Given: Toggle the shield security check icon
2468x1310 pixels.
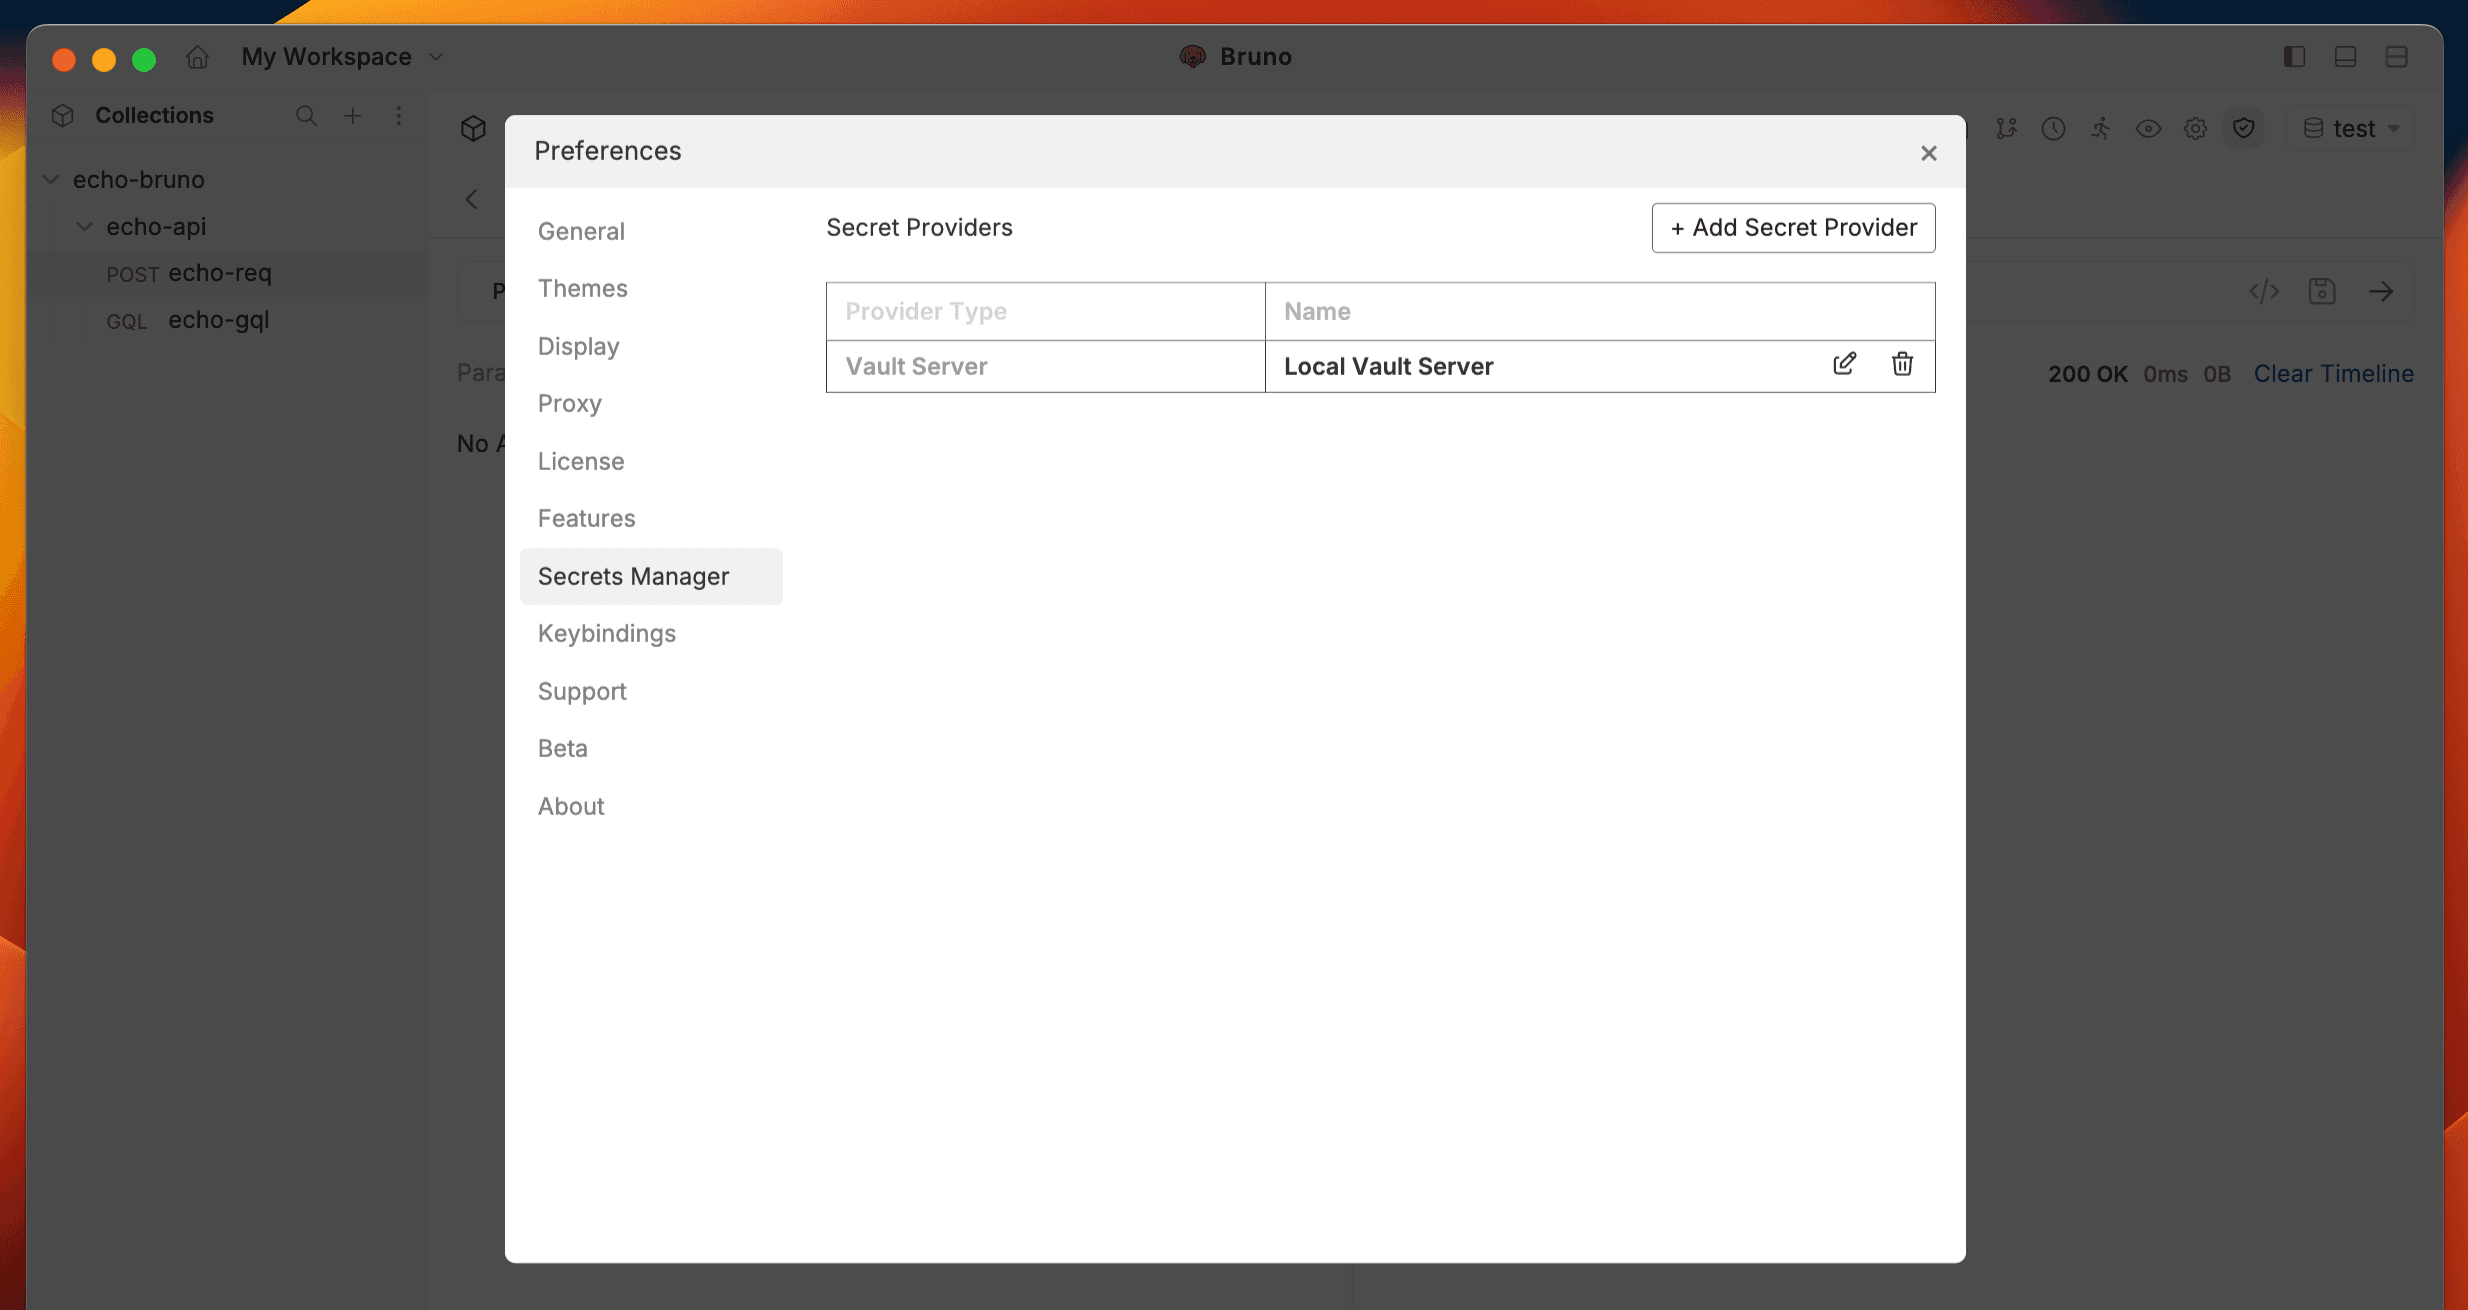Looking at the screenshot, I should coord(2242,128).
